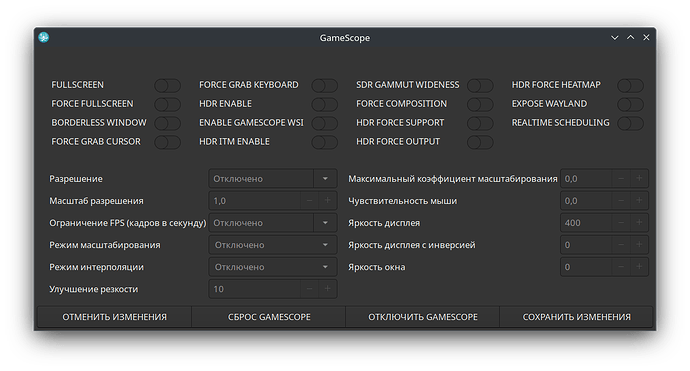This screenshot has width=690, height=371.
Task: Decrease display brightness value with minus button
Action: point(620,223)
